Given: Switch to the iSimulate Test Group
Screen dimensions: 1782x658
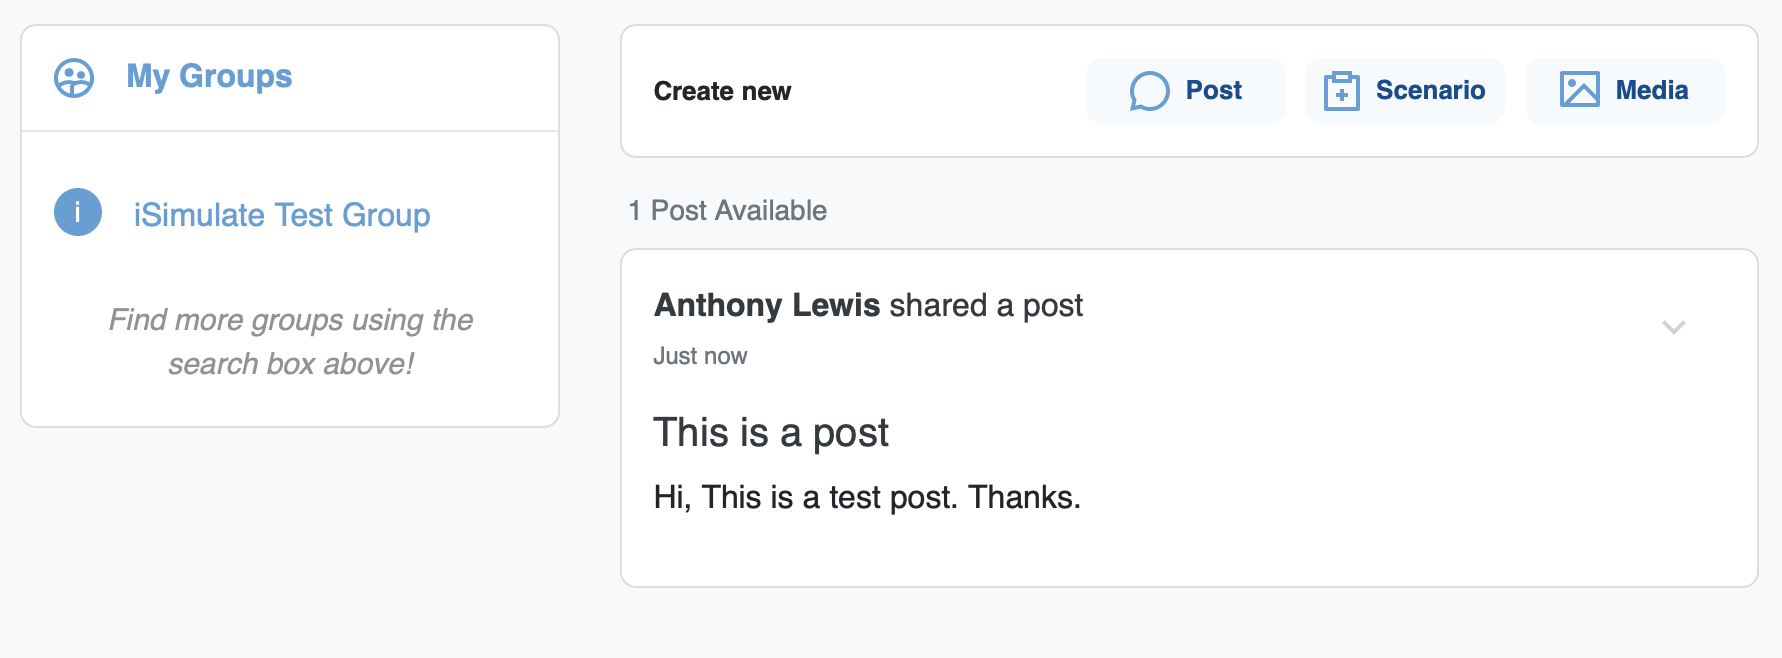Looking at the screenshot, I should [x=281, y=214].
